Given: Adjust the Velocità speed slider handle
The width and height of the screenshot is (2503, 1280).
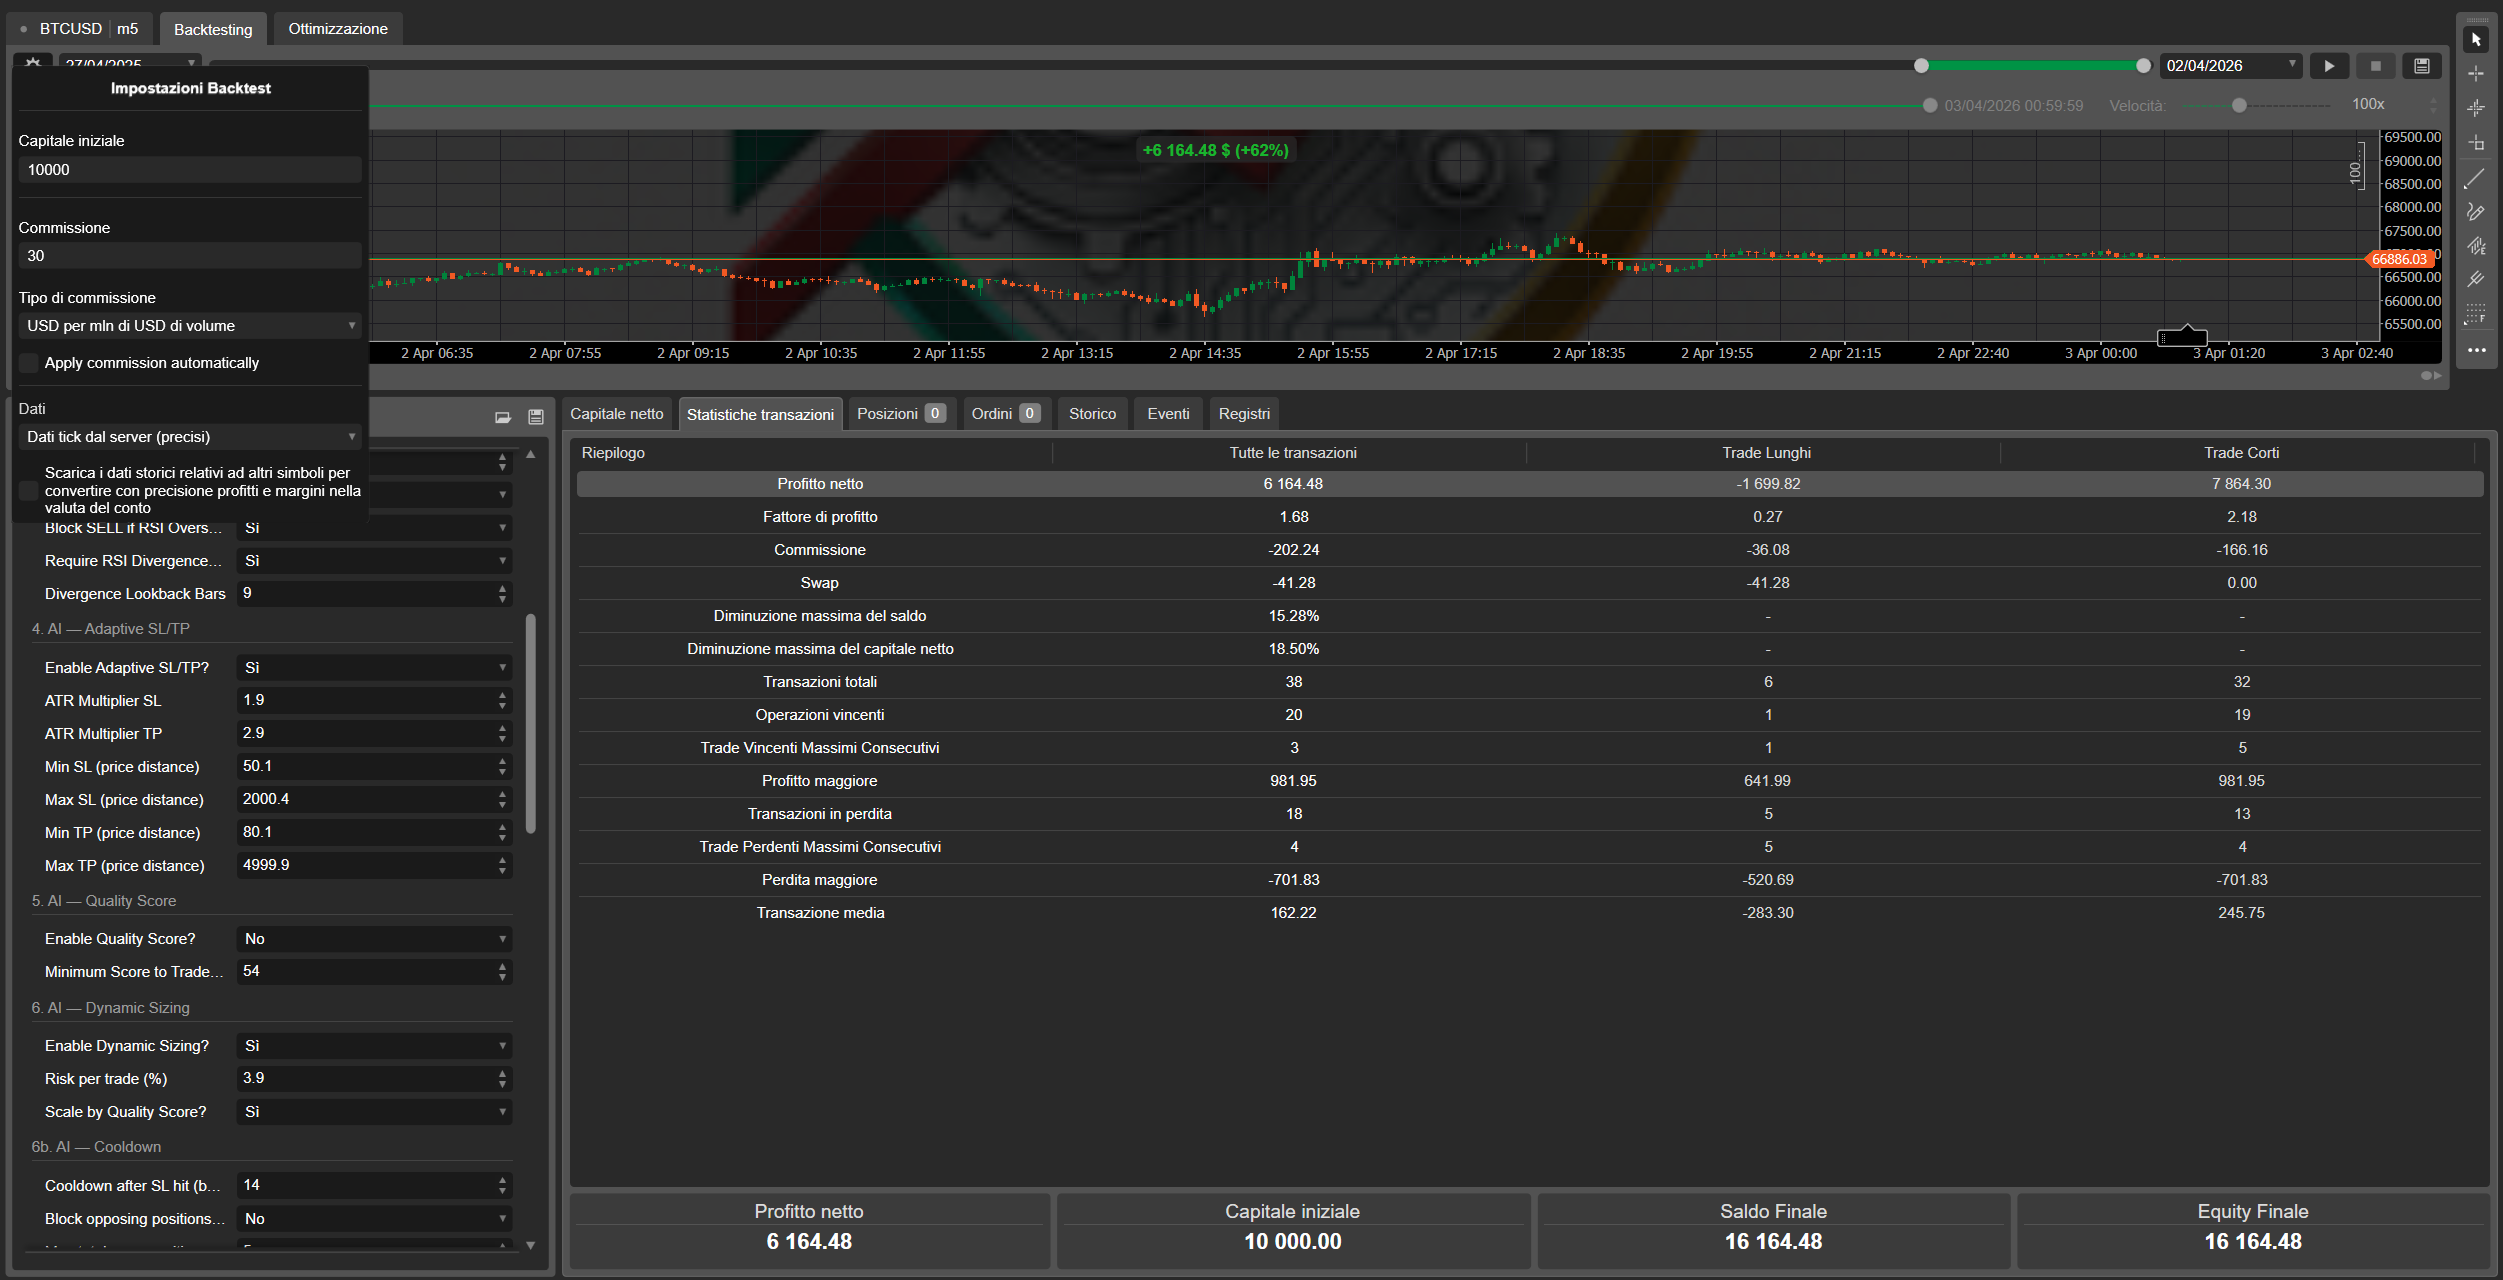Looking at the screenshot, I should tap(2239, 106).
